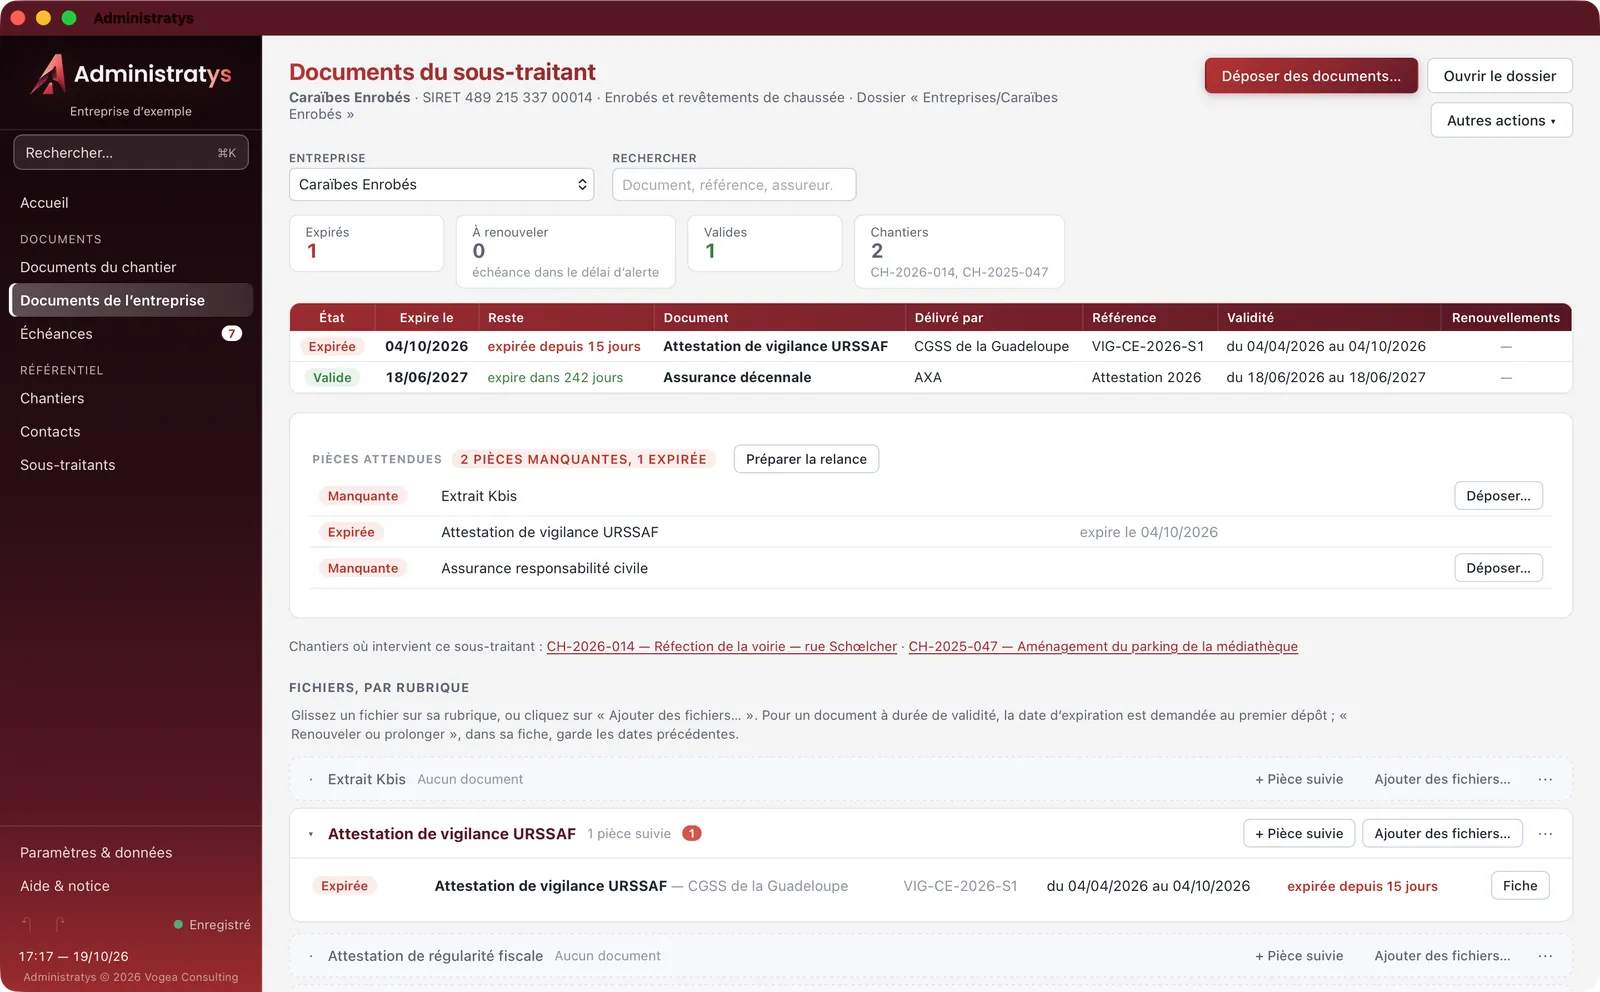Open the Entreprise dropdown showing Caraïbes Enrobés

(x=441, y=185)
